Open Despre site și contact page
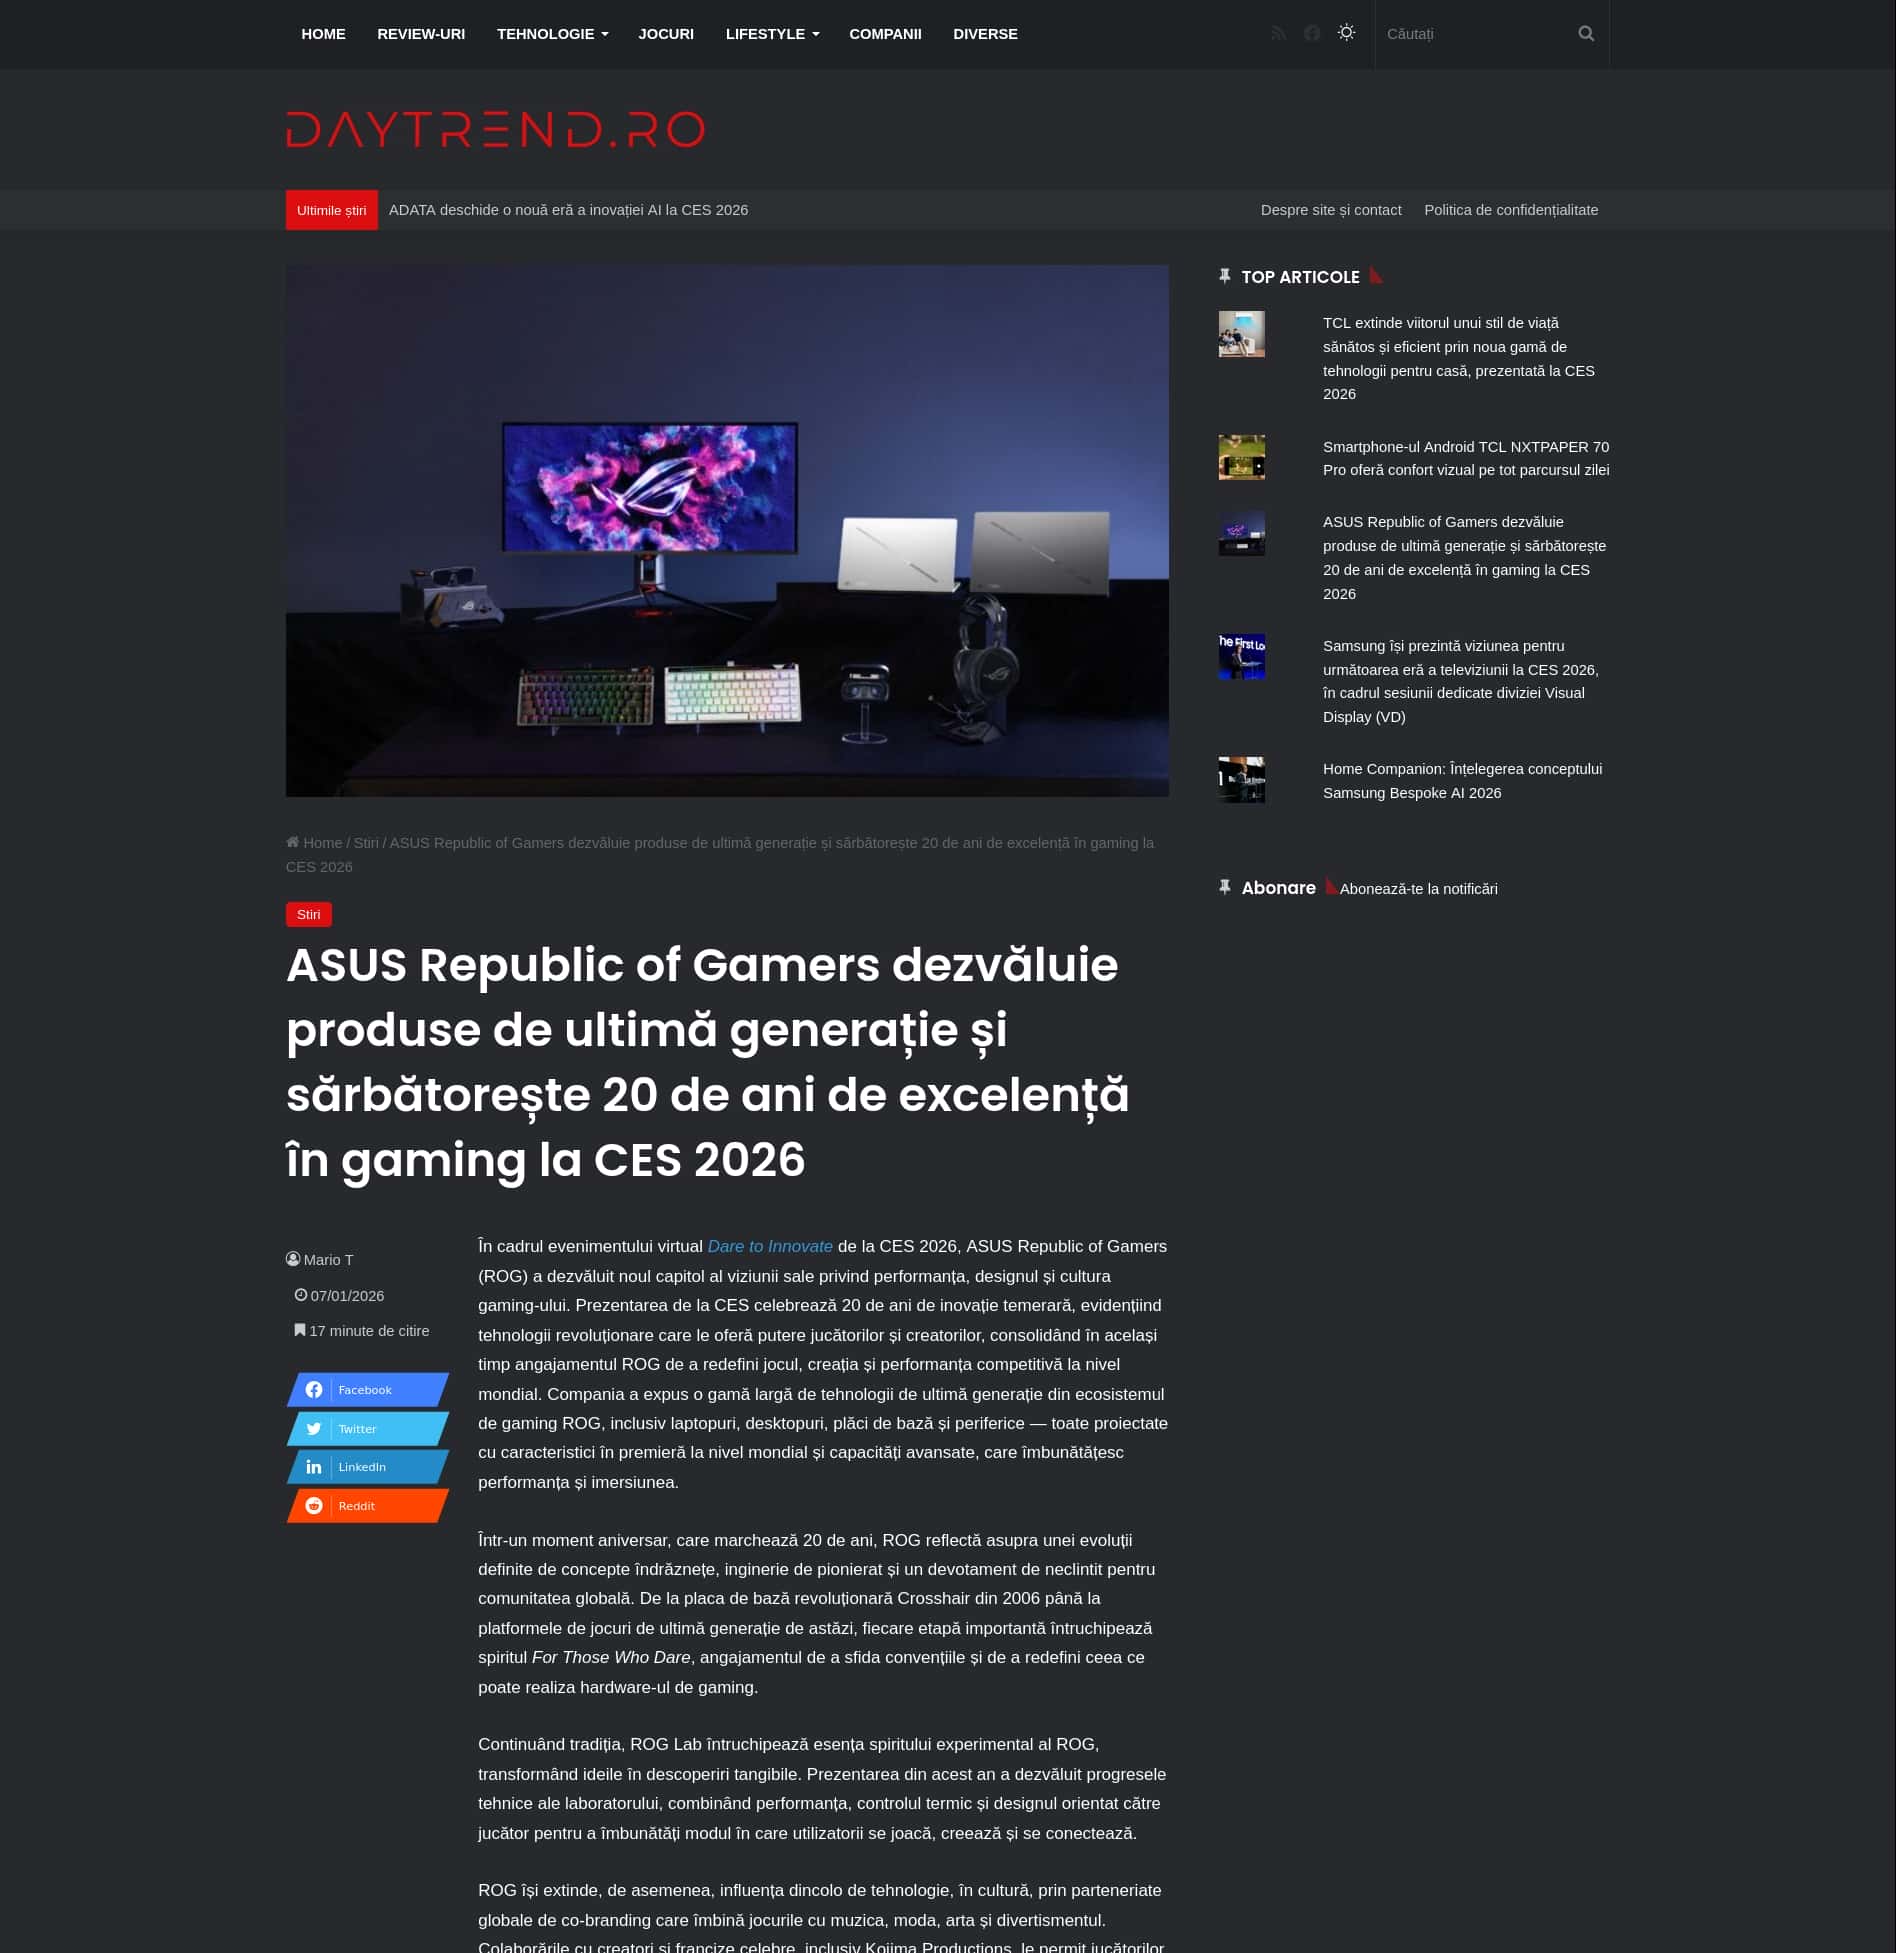Viewport: 1896px width, 1953px height. (x=1330, y=210)
